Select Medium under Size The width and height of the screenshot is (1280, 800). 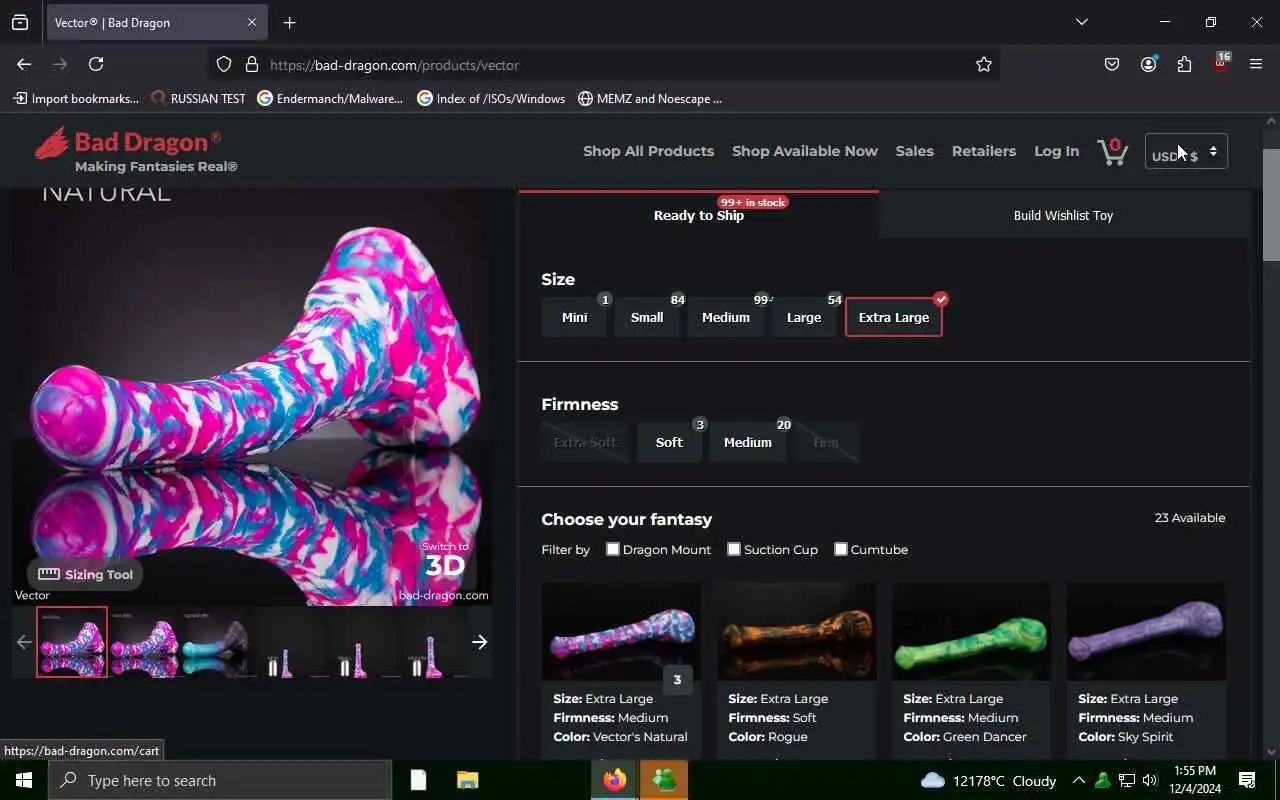pyautogui.click(x=726, y=317)
